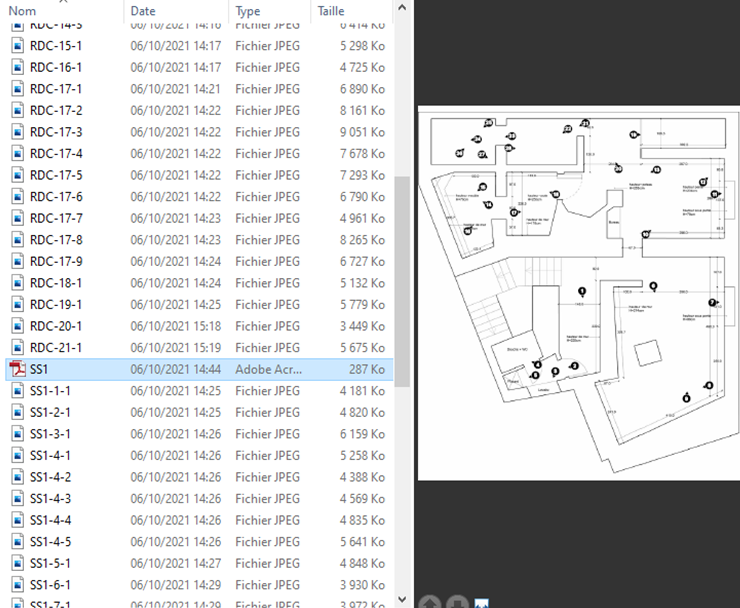Click the PDF icon of file SS1

point(18,369)
